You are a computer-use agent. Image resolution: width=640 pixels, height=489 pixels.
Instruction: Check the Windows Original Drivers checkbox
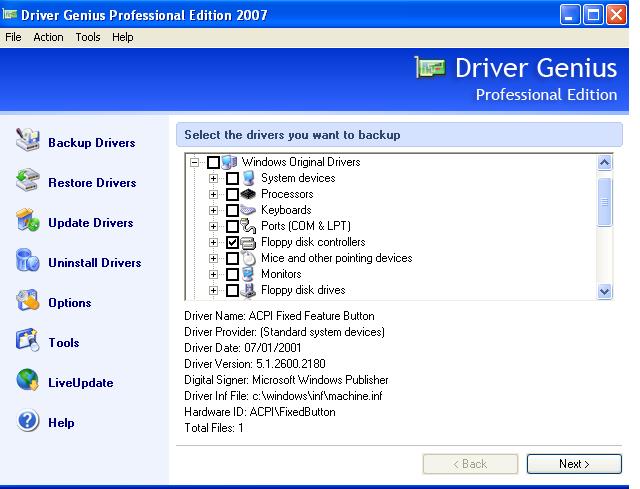point(213,162)
